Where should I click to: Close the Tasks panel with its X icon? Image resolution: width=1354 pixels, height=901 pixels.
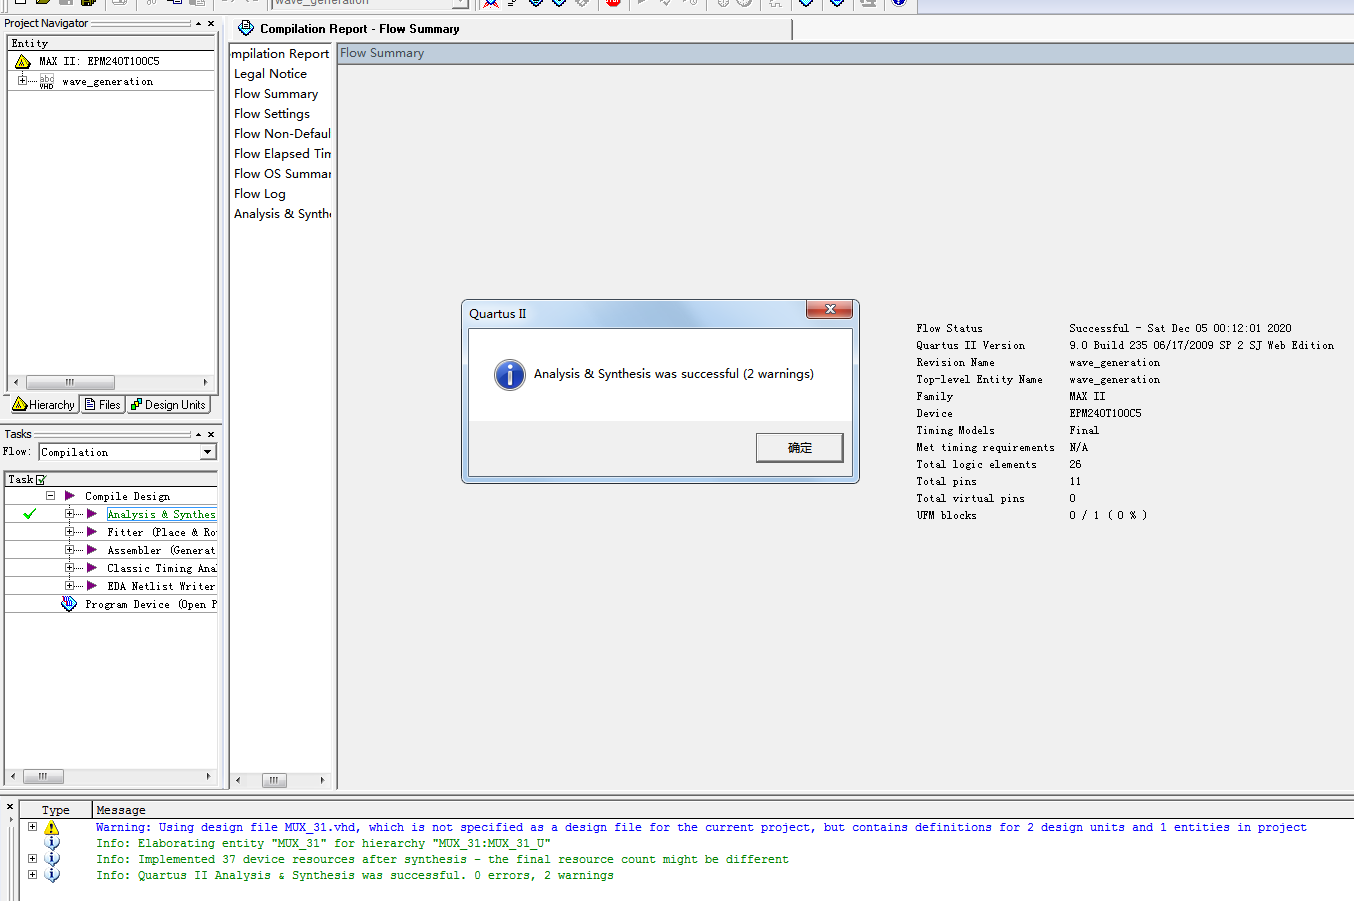pos(211,434)
